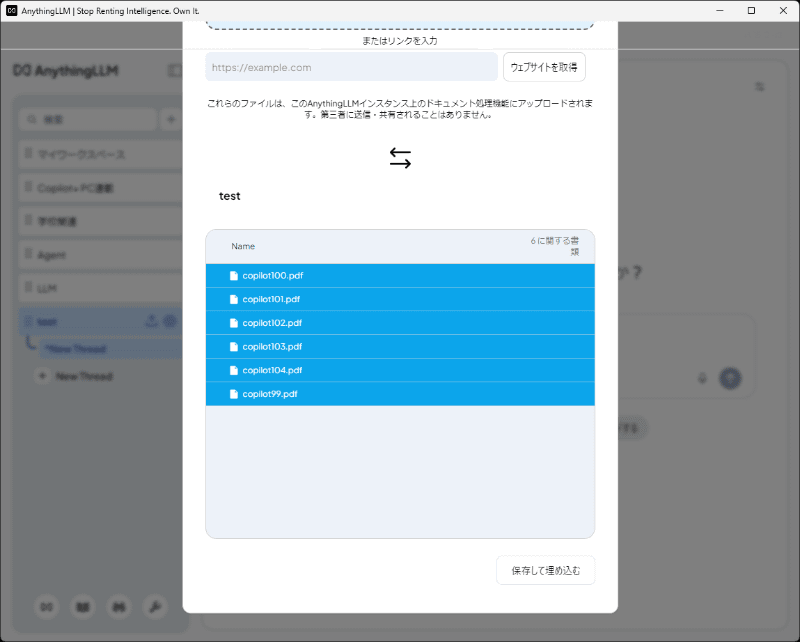Image resolution: width=800 pixels, height=642 pixels.
Task: Click the ウェブサイトを取得 button
Action: tap(544, 67)
